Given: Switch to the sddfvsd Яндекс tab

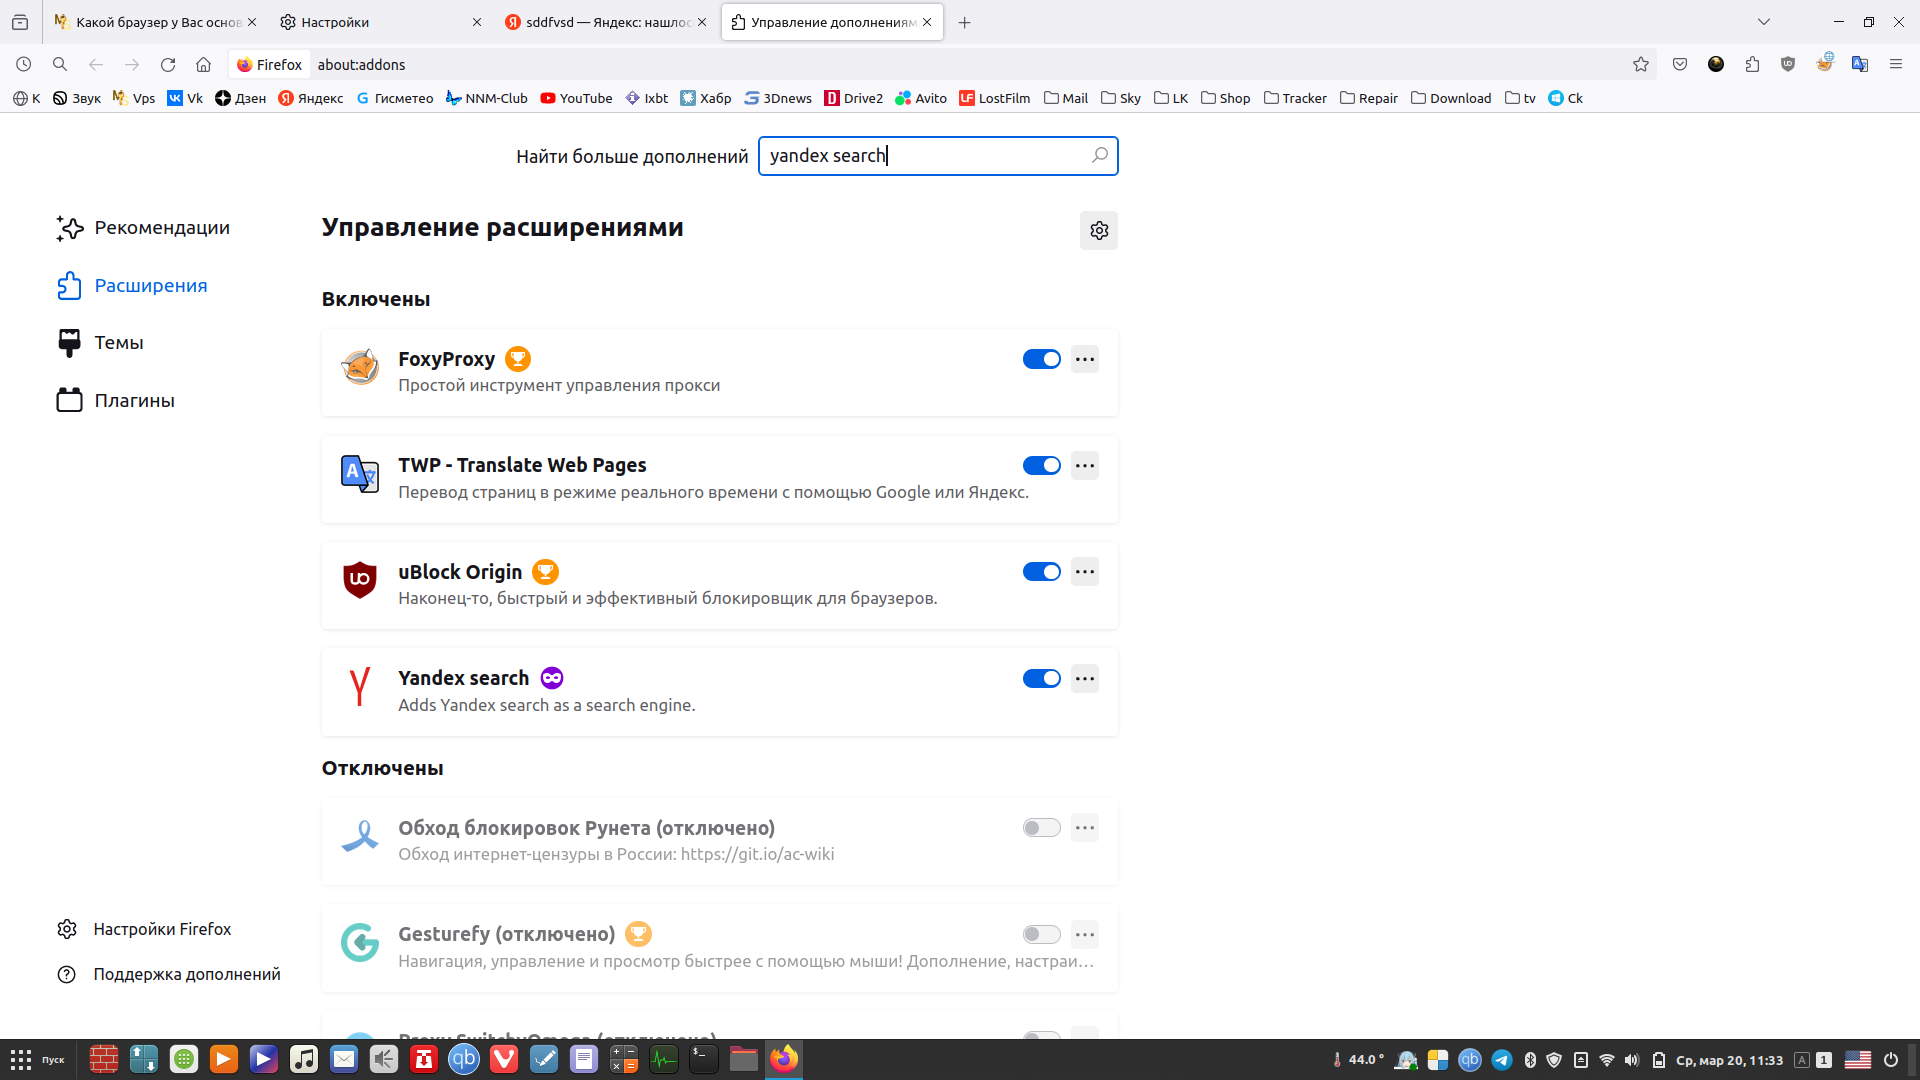Looking at the screenshot, I should (607, 22).
